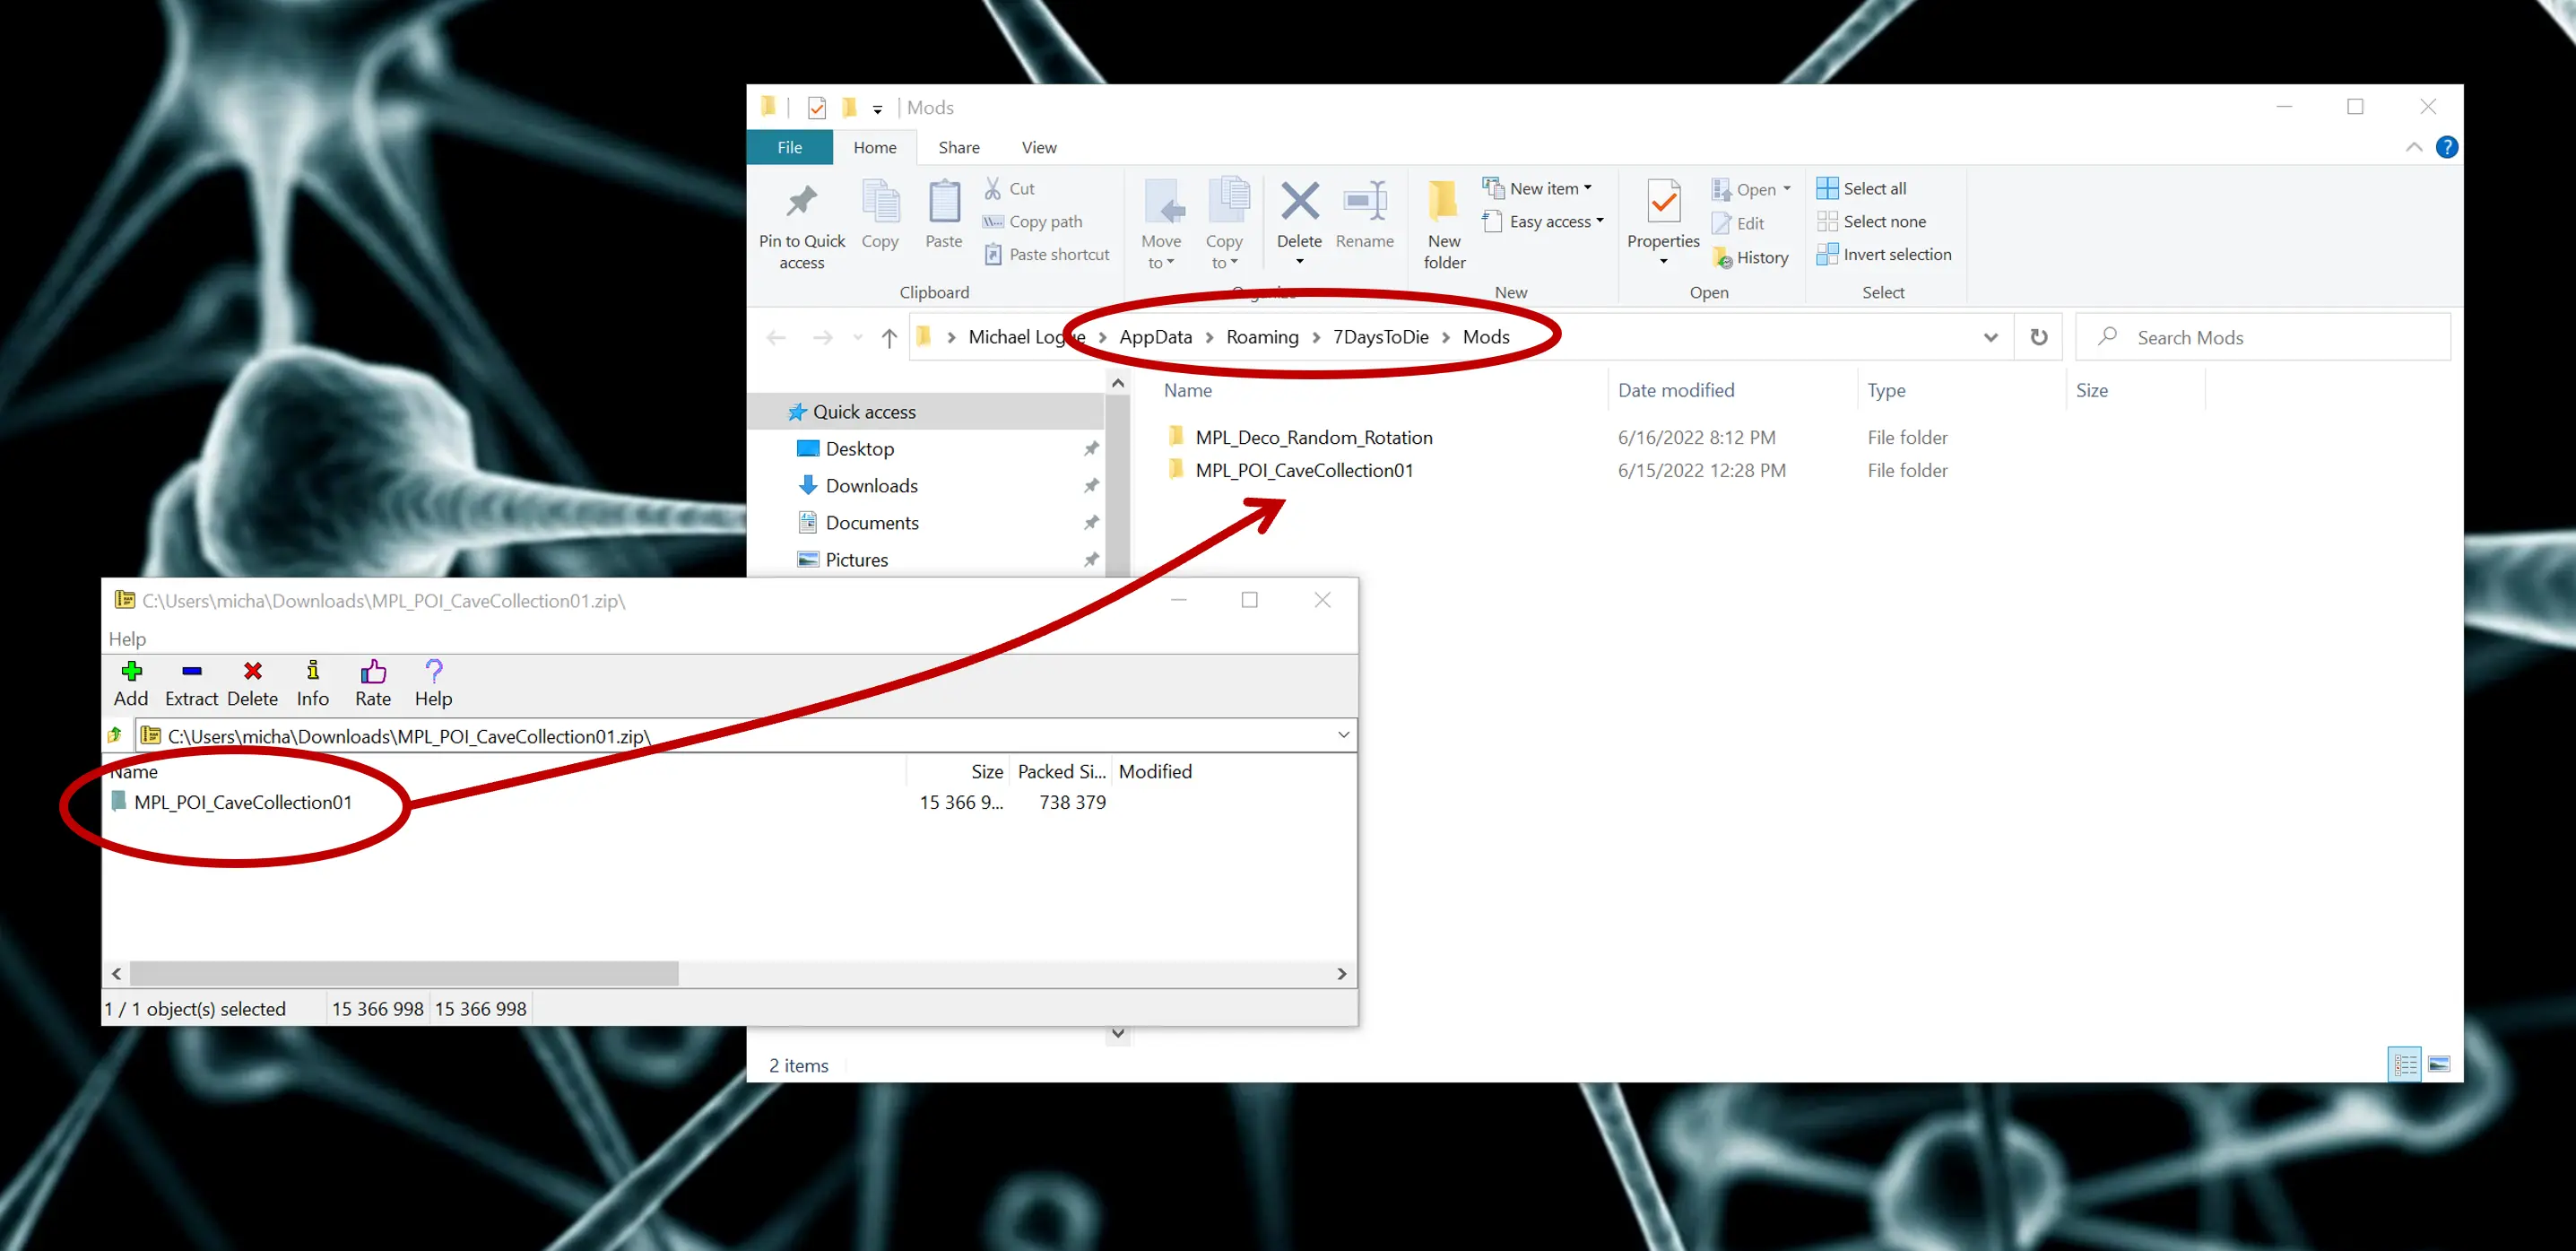Sort by Date modified column

click(1676, 390)
